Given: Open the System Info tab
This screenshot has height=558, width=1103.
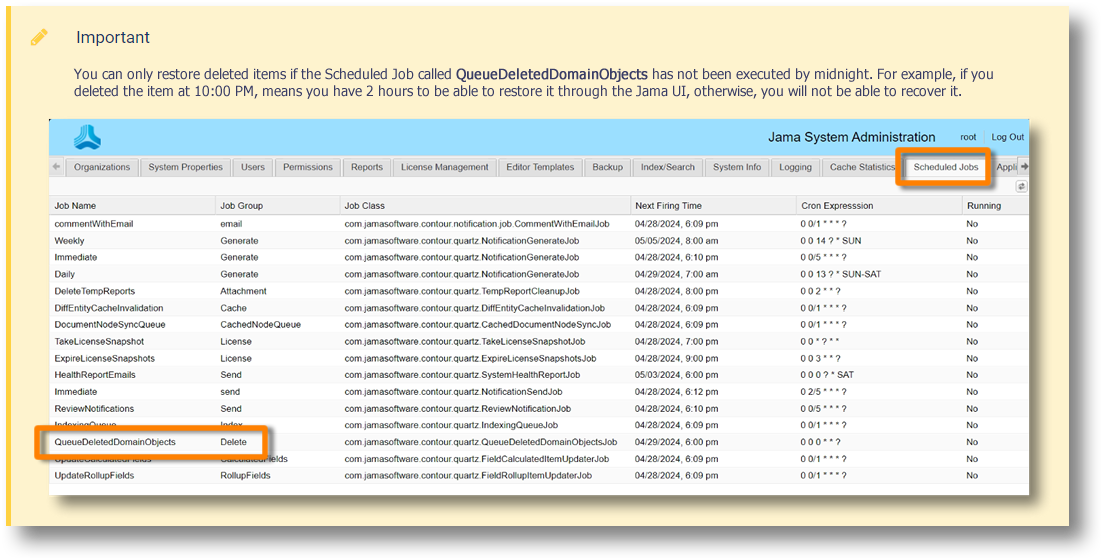Looking at the screenshot, I should point(737,167).
